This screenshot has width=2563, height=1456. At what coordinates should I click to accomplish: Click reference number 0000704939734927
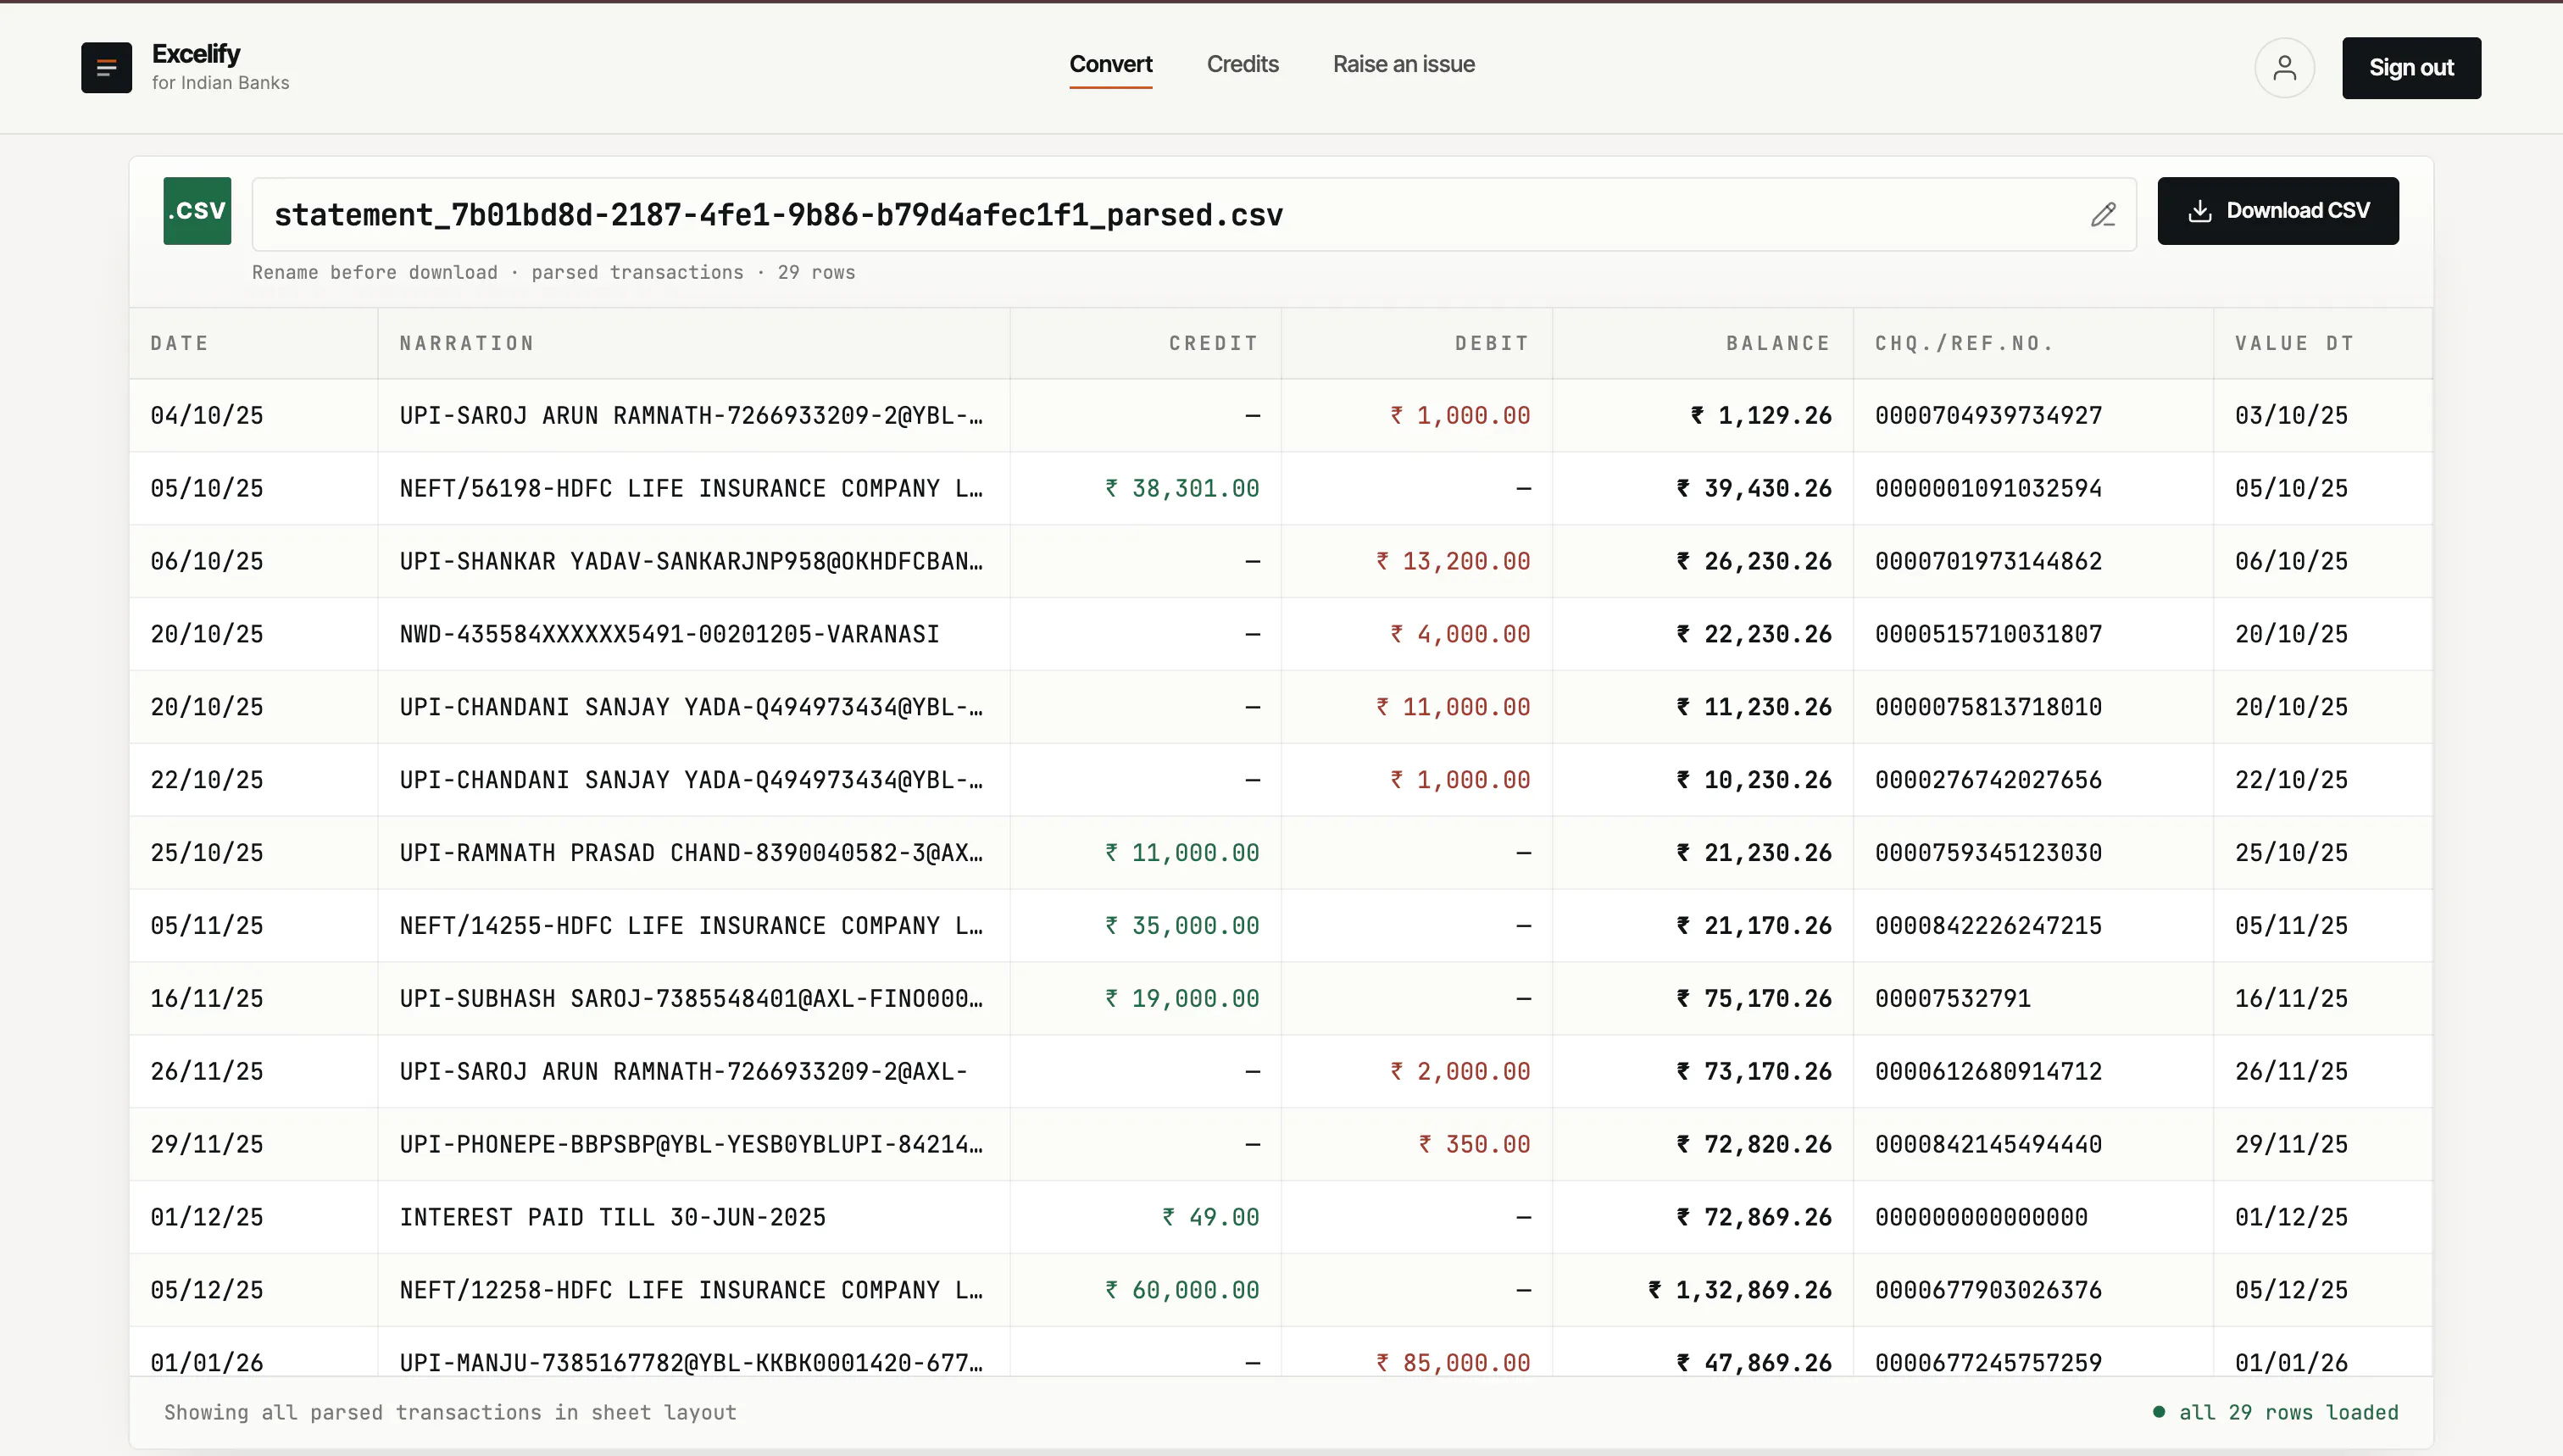click(1988, 415)
